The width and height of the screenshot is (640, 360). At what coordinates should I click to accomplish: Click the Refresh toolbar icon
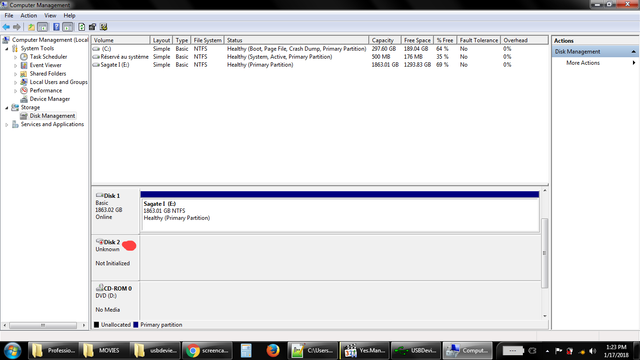coord(82,27)
